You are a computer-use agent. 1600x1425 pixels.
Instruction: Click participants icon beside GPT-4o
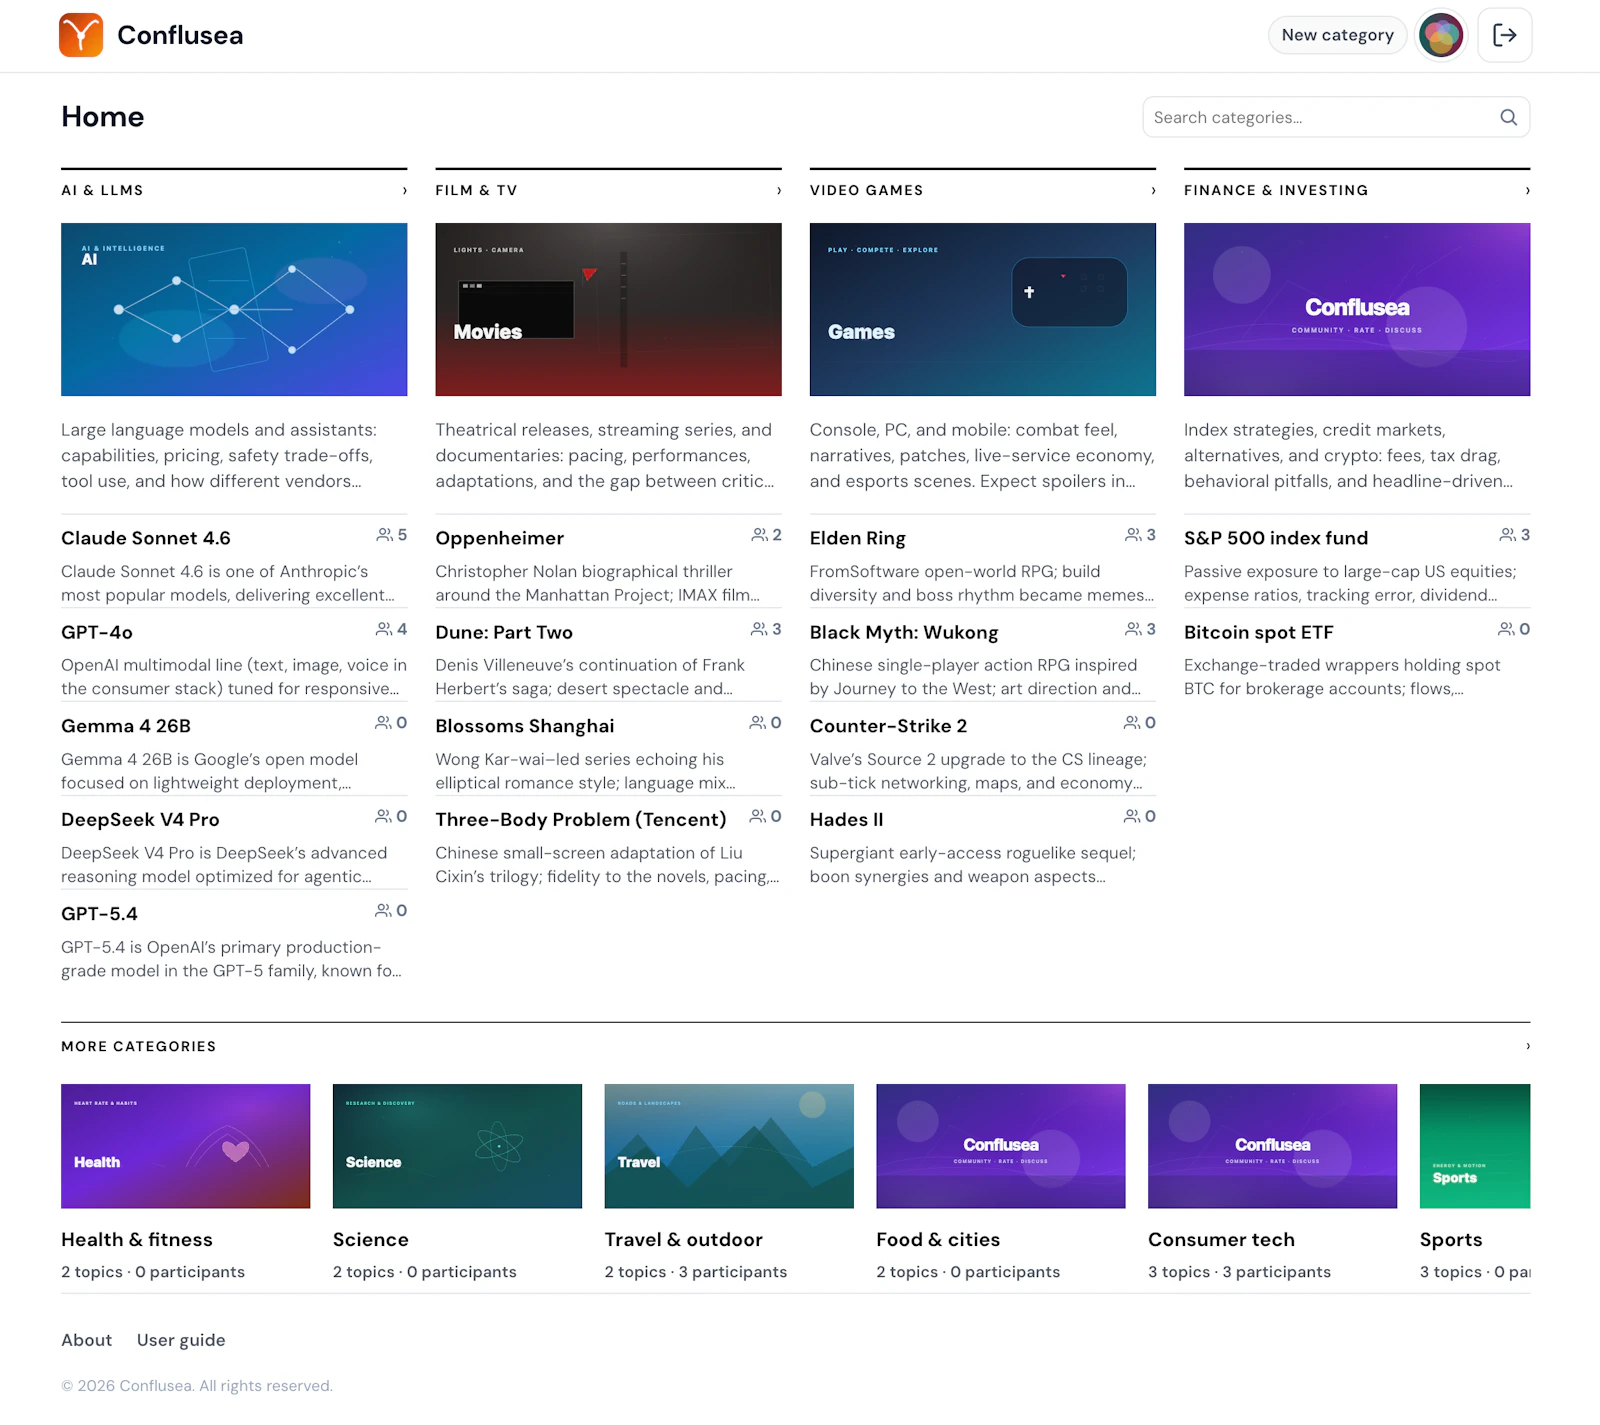(x=384, y=629)
